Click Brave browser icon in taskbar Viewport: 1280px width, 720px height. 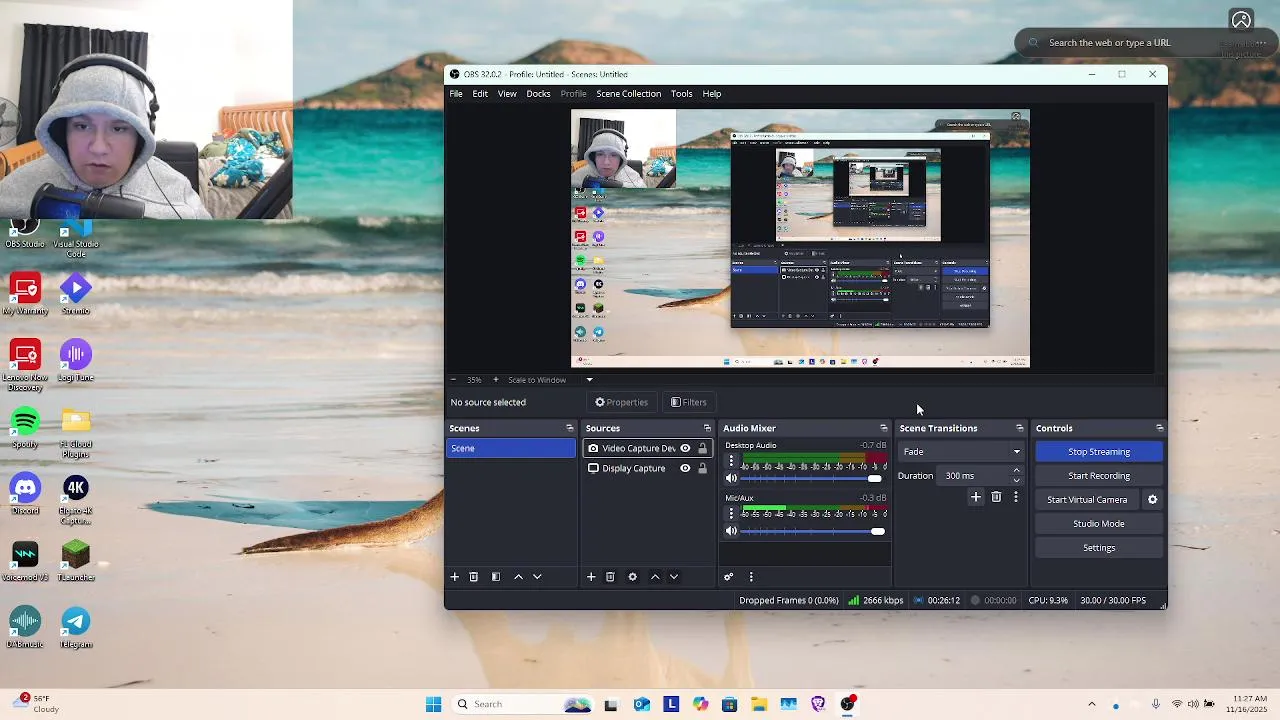point(818,704)
